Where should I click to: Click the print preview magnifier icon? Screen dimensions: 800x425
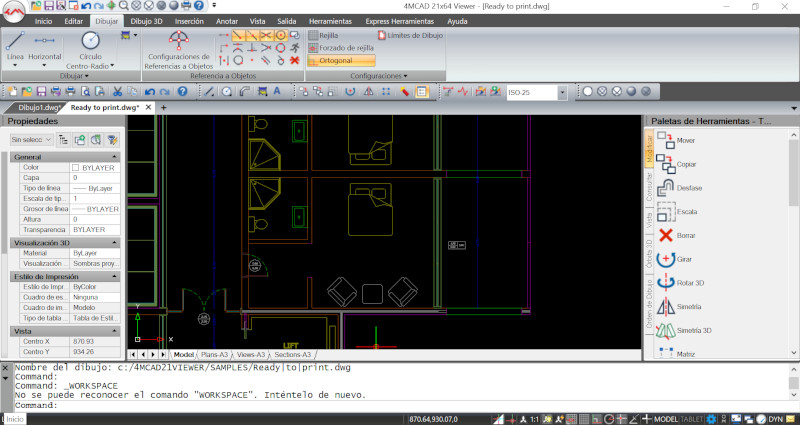86,92
